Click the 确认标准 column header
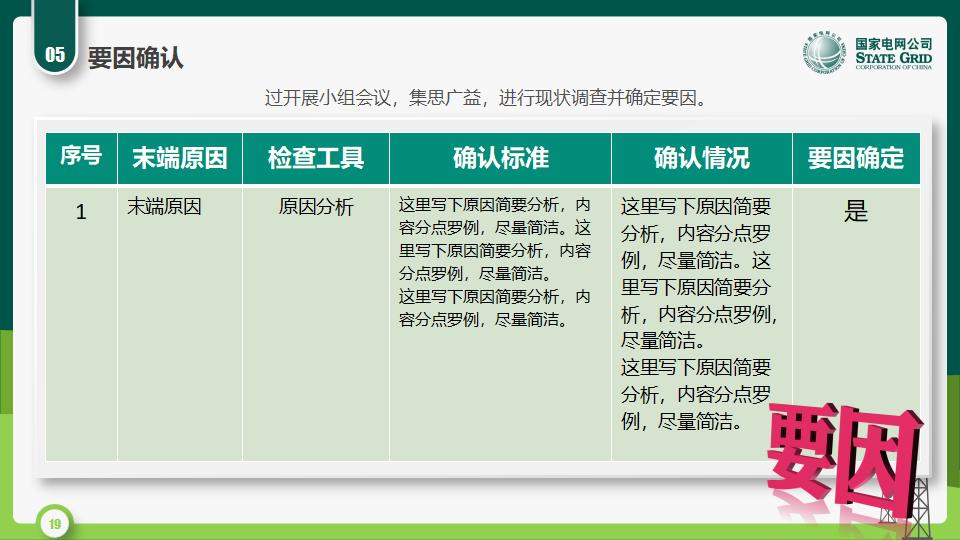This screenshot has height=540, width=960. pyautogui.click(x=500, y=158)
